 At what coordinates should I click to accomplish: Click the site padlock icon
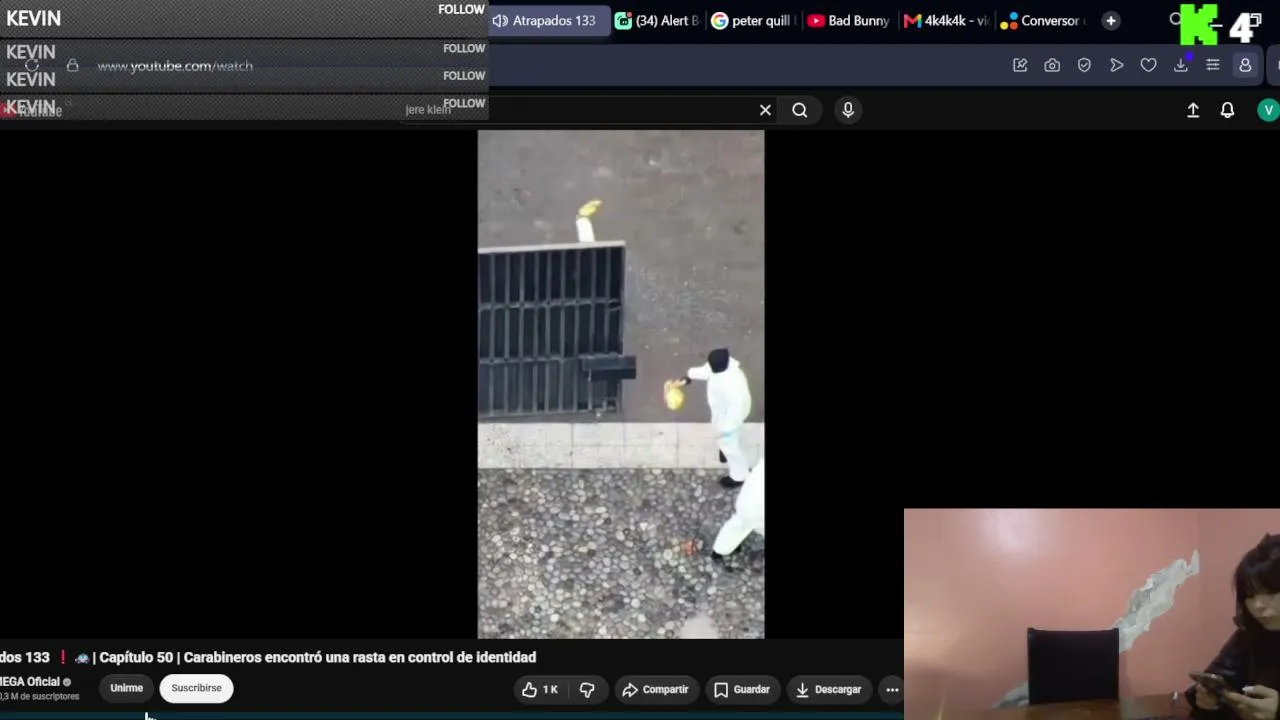(x=72, y=66)
